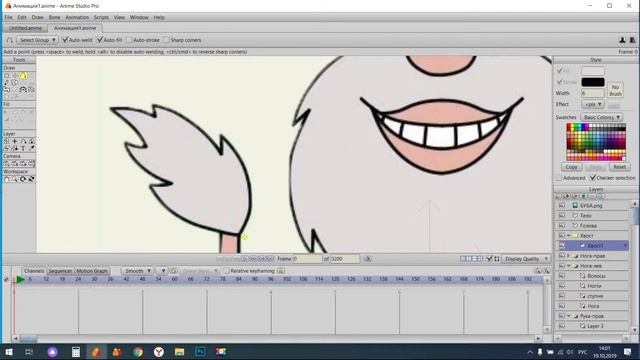Open Google Chrome from the taskbar

point(138,352)
